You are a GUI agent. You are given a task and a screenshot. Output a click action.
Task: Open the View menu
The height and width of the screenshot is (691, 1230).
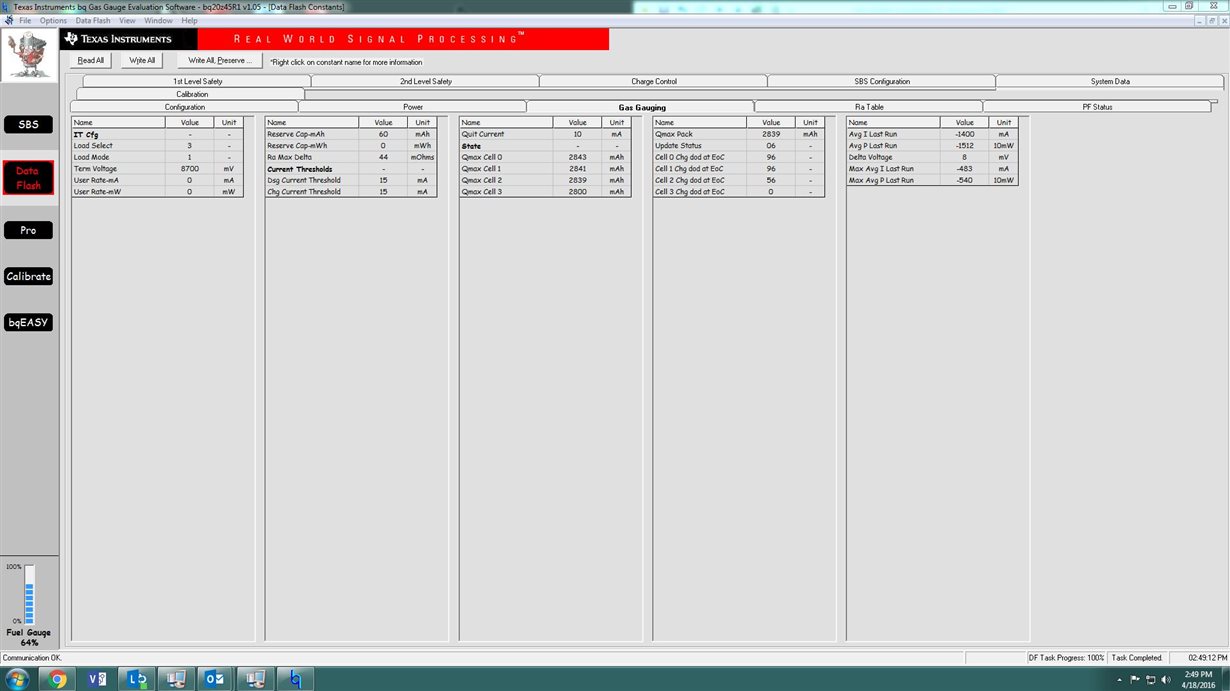(x=127, y=20)
